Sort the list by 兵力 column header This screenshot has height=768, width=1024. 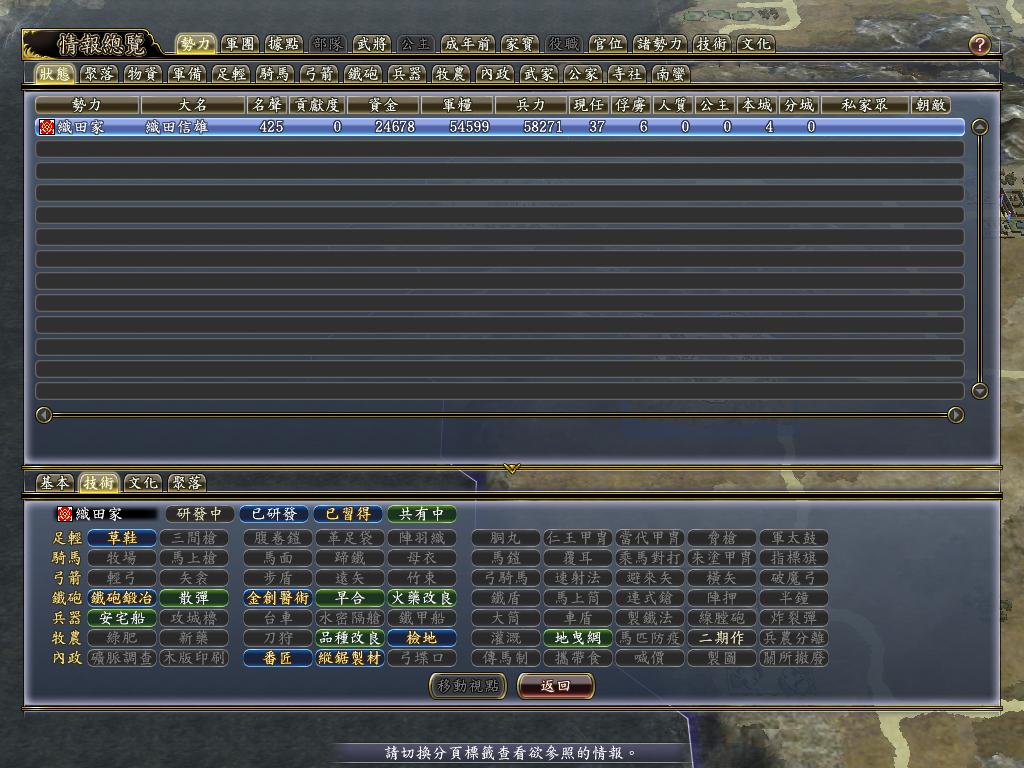pyautogui.click(x=530, y=105)
